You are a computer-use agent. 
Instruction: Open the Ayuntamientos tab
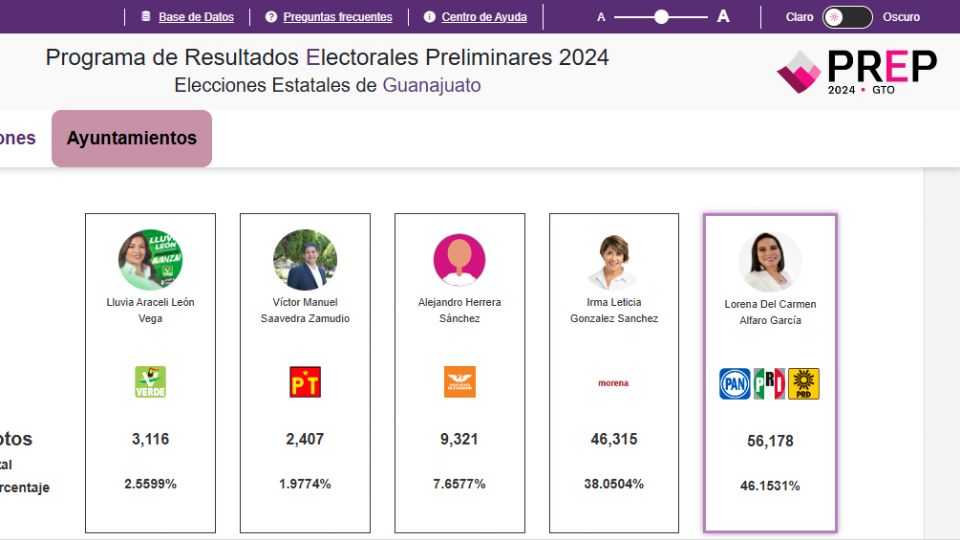[x=132, y=139]
